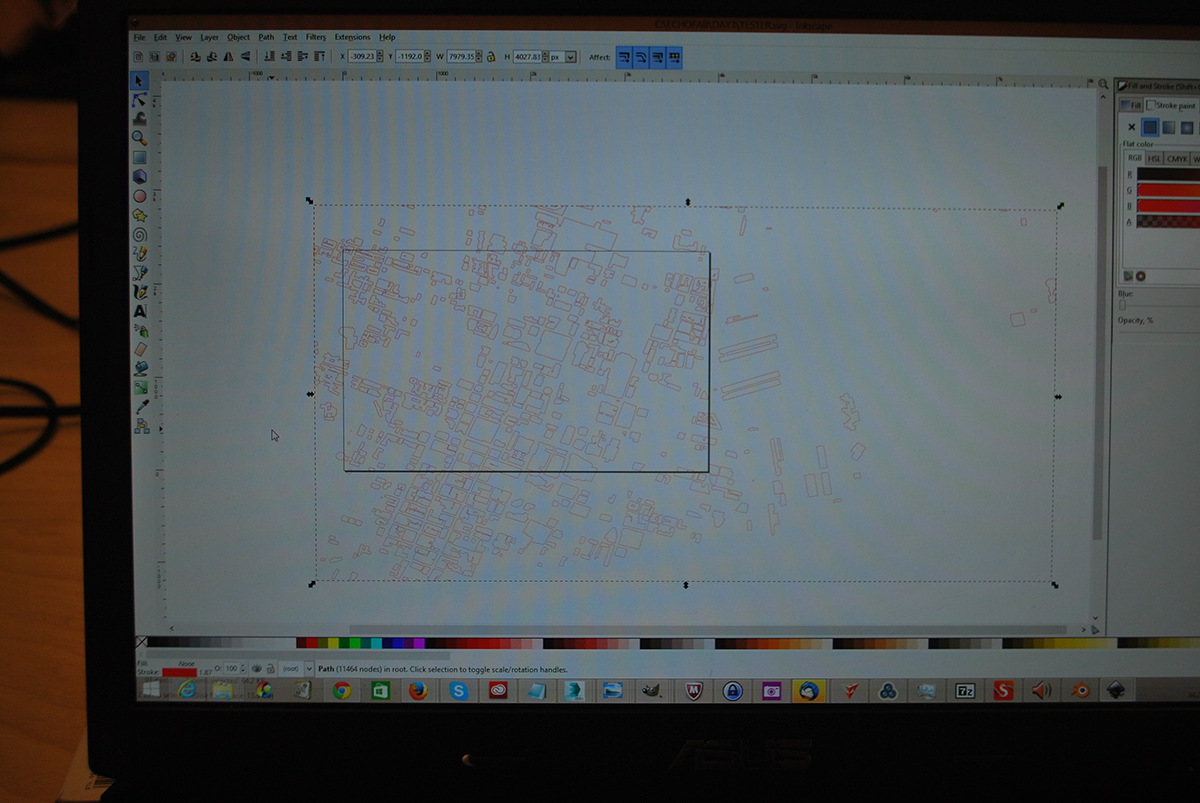
Task: Toggle Affect stroke width scaling button
Action: coord(625,57)
